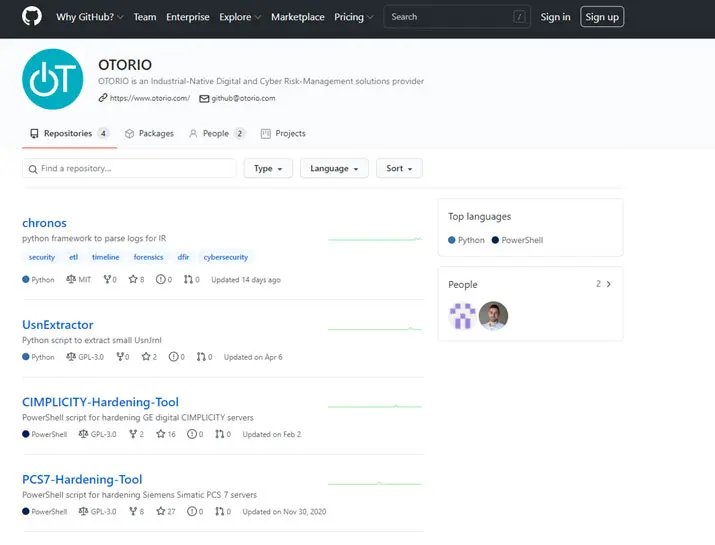The height and width of the screenshot is (545, 715).
Task: Open the PCS7-Hardening-Tool repository
Action: point(82,479)
